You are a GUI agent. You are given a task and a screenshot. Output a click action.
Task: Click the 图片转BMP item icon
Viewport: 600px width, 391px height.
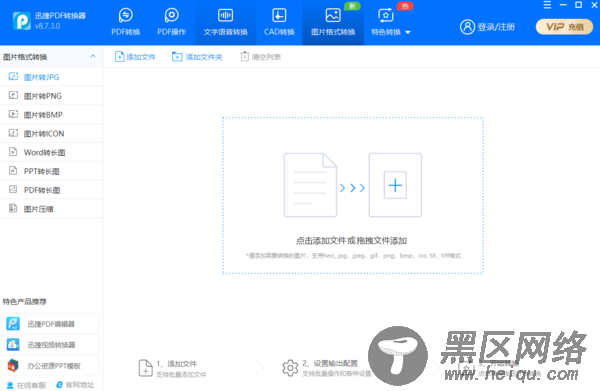13,114
